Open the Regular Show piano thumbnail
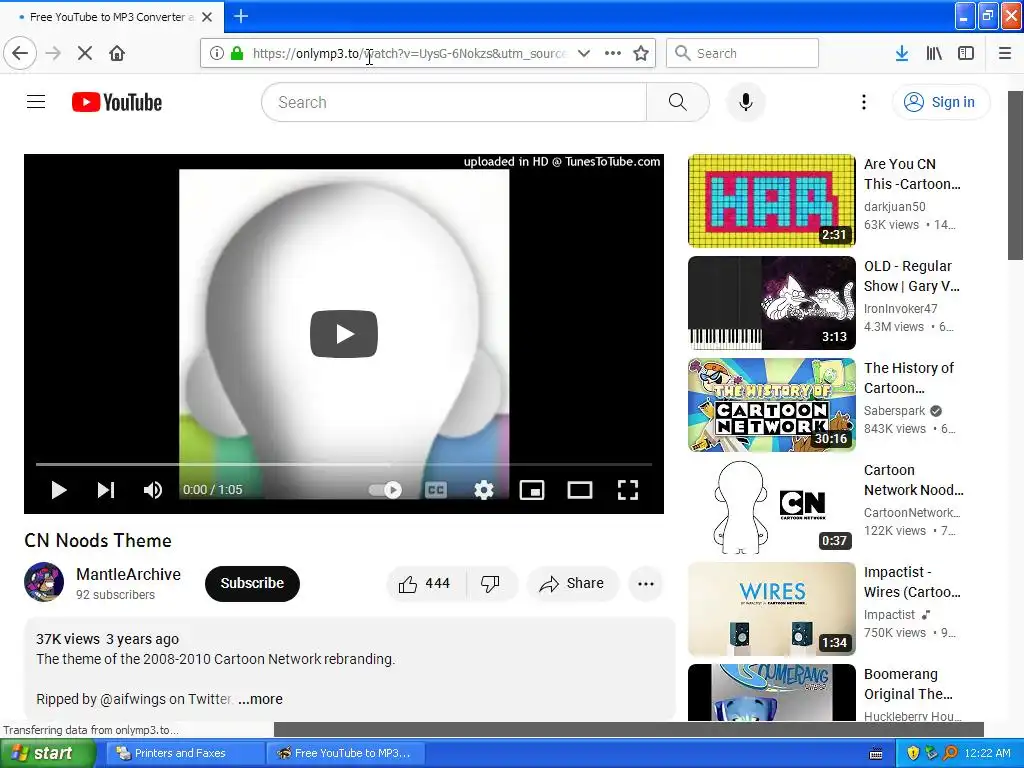Screen dimensions: 1024x768 click(771, 303)
